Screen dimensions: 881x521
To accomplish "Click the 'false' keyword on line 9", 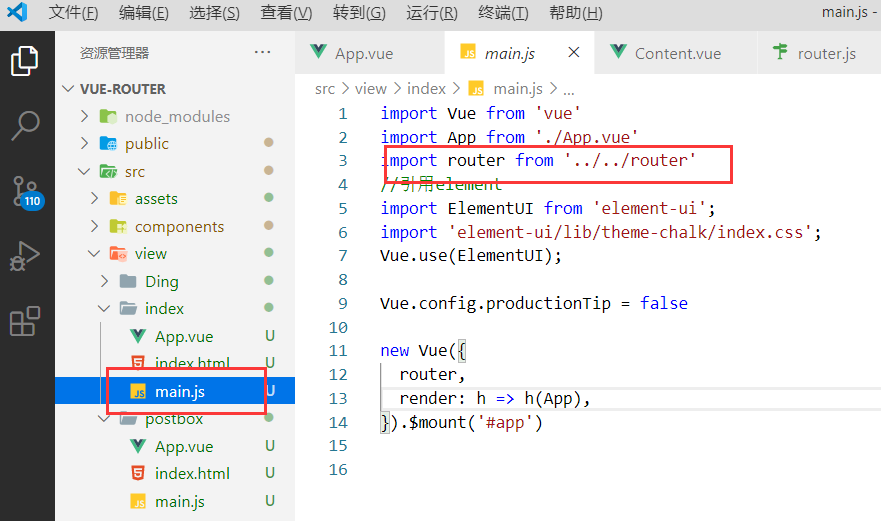I will pos(664,303).
